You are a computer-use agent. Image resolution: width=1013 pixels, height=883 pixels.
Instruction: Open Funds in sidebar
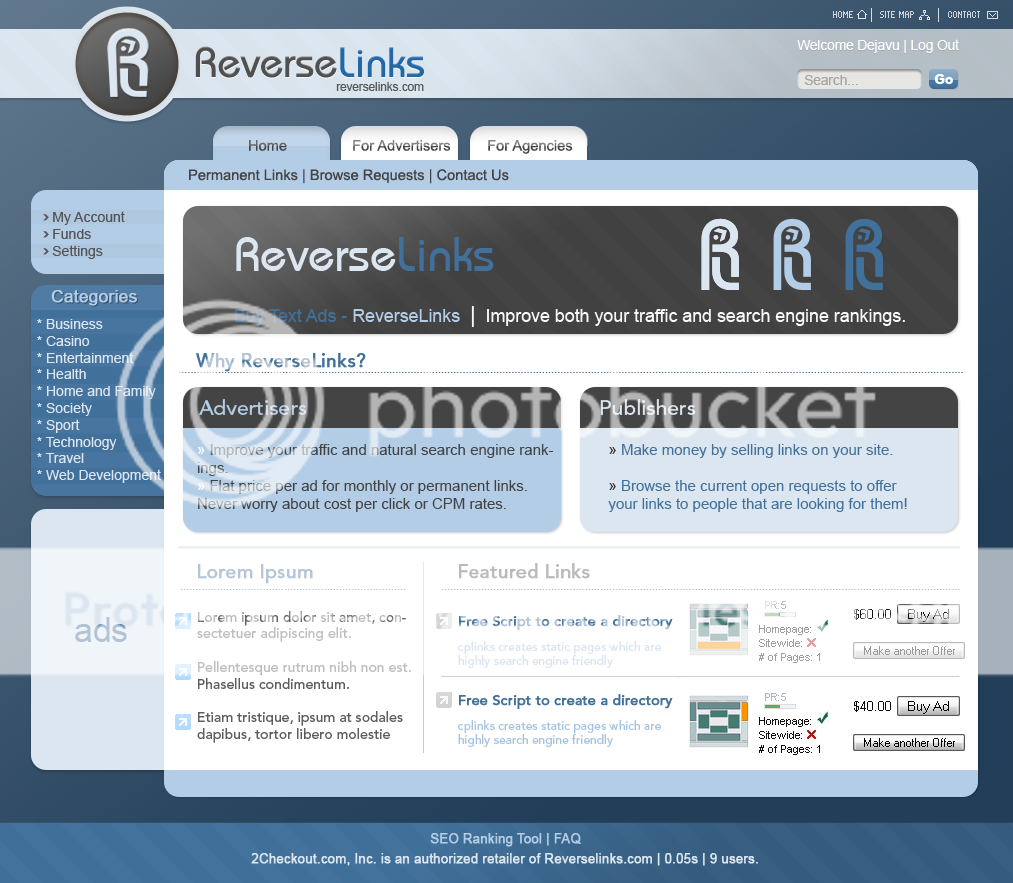coord(71,234)
